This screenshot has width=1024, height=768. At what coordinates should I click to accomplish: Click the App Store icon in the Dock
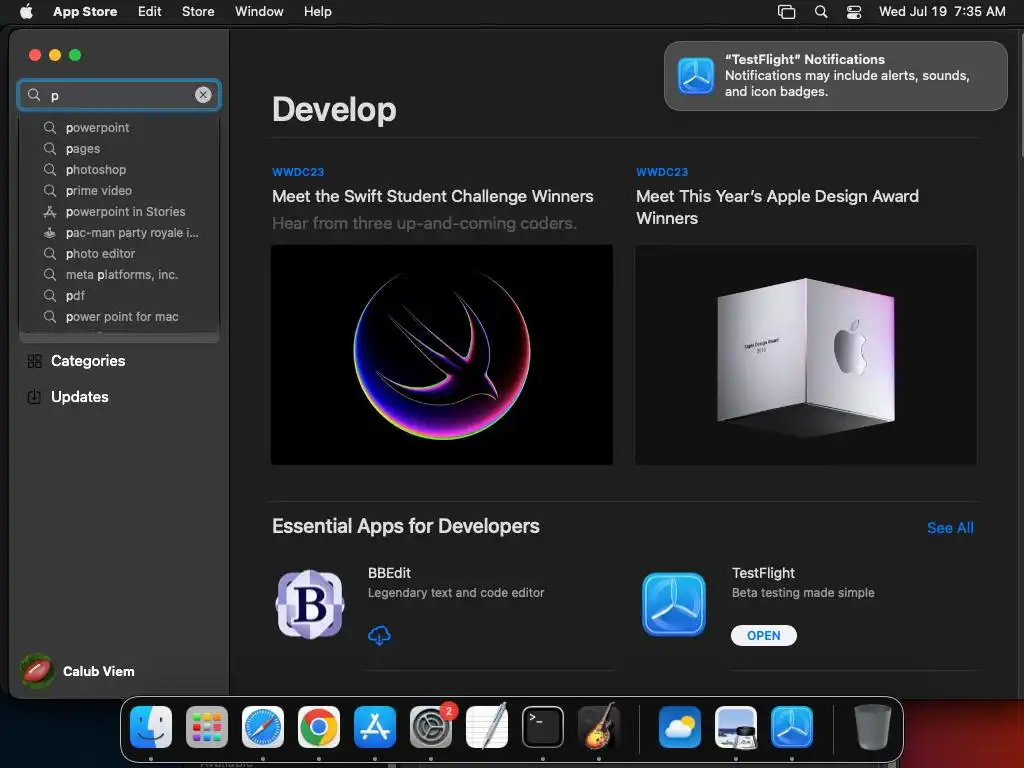pyautogui.click(x=375, y=727)
